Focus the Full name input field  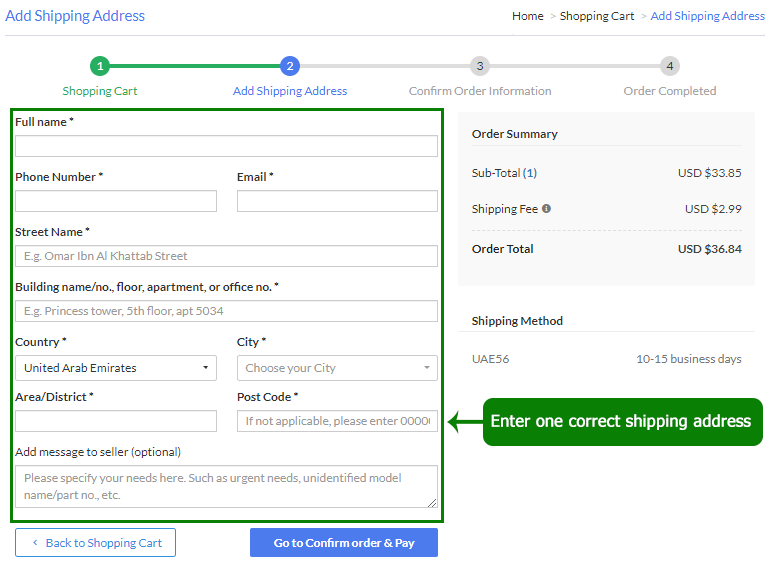(x=226, y=146)
